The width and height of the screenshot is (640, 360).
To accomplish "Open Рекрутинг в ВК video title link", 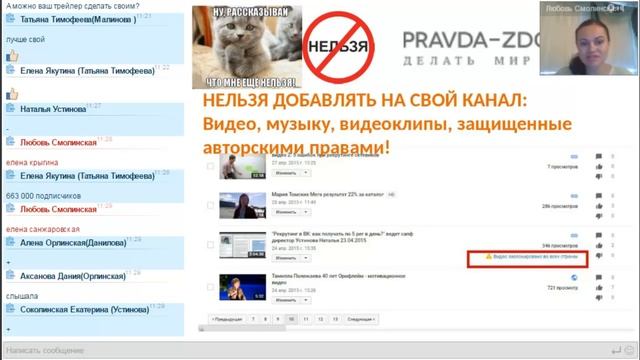I will coord(342,237).
